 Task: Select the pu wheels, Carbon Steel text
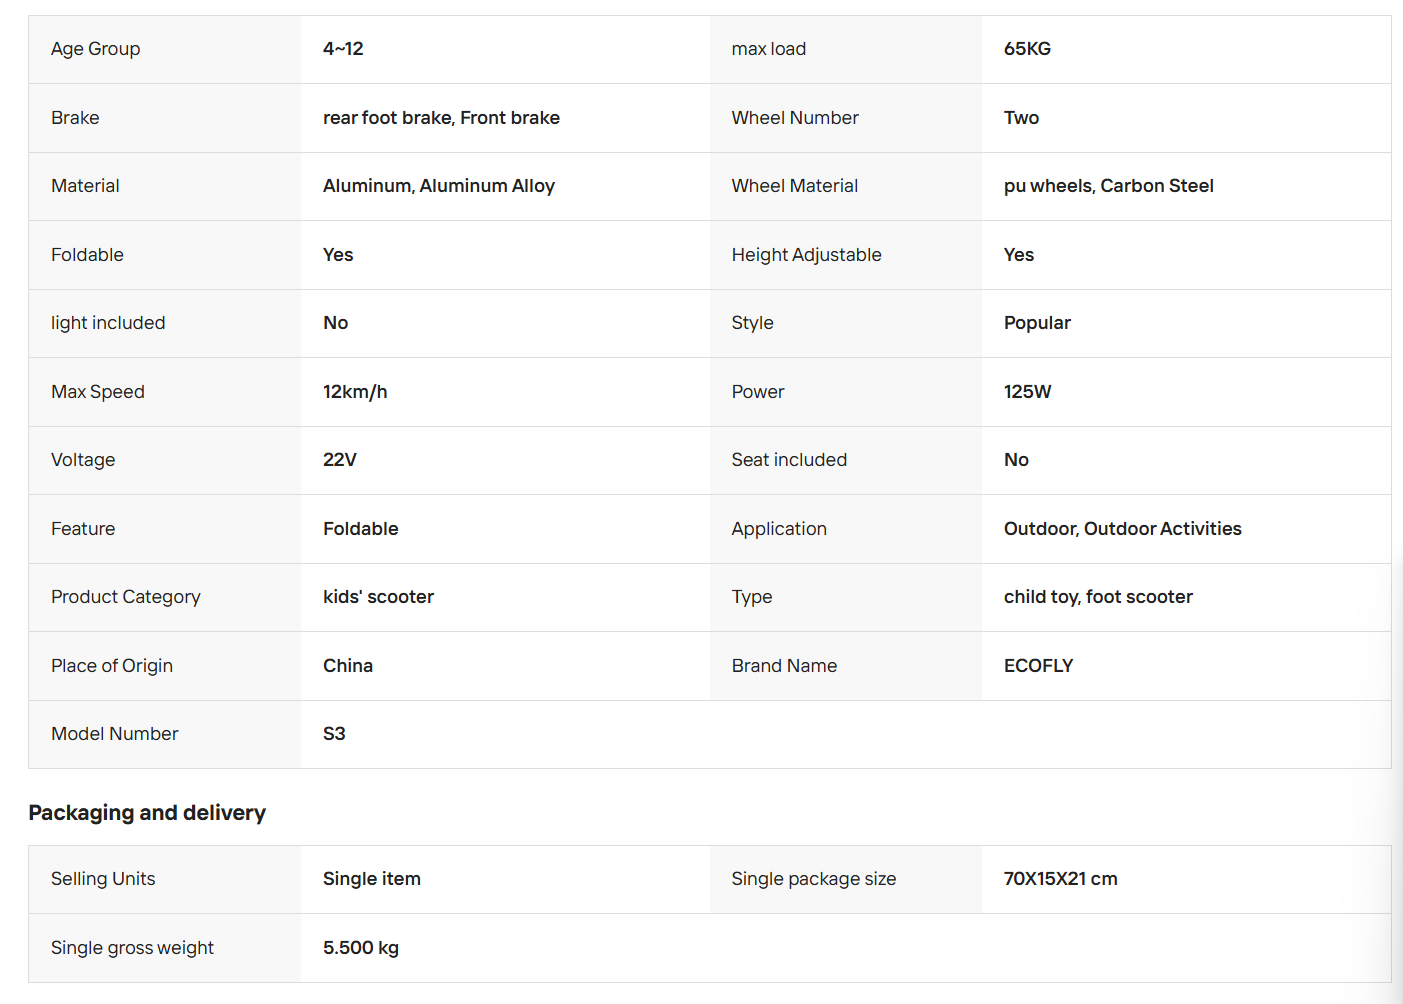[1109, 186]
